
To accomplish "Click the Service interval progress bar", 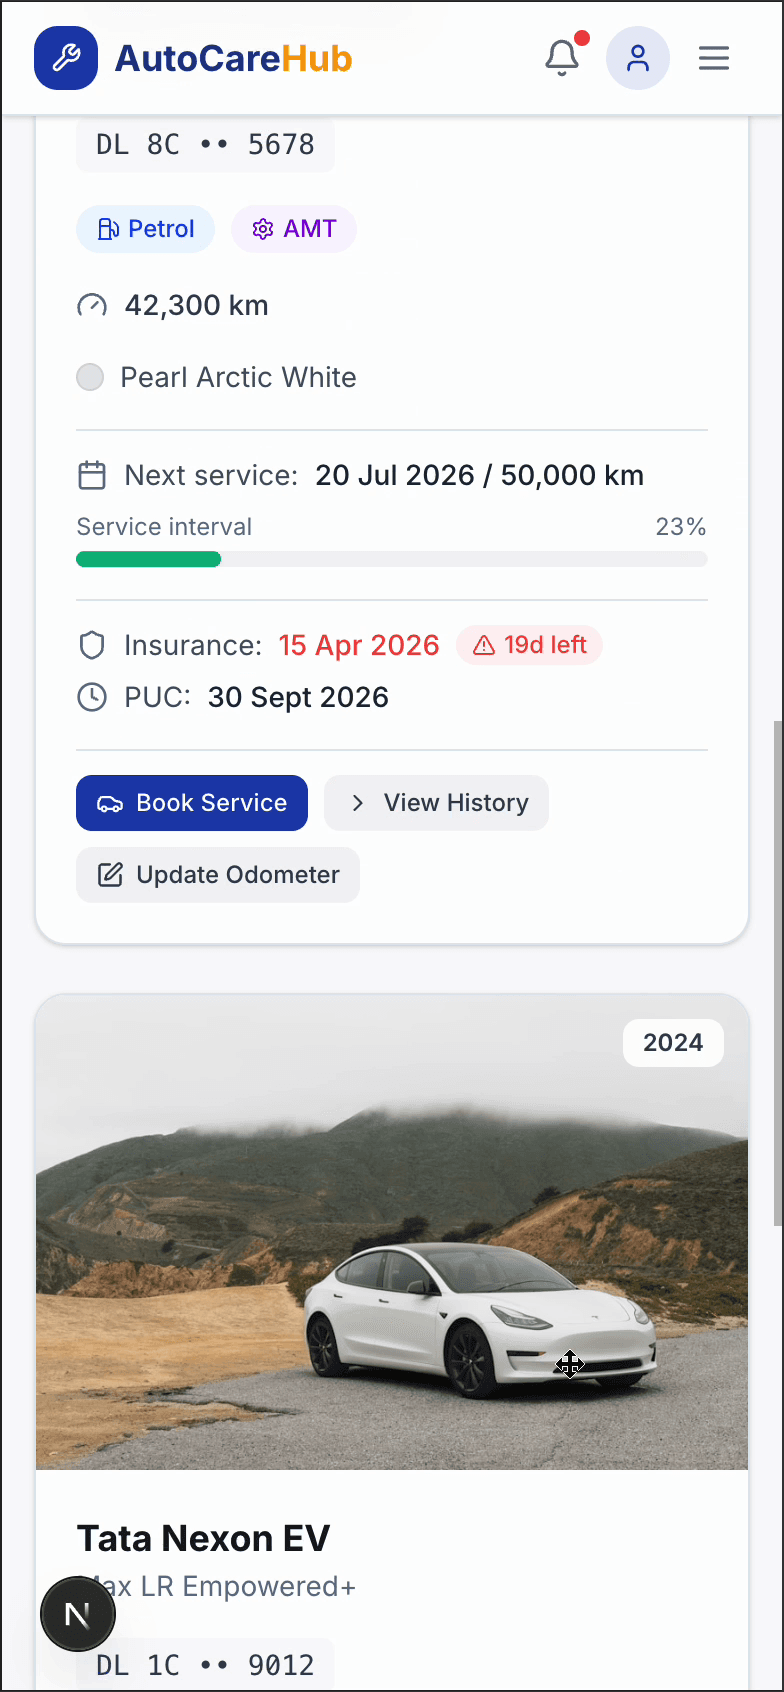I will (x=392, y=559).
